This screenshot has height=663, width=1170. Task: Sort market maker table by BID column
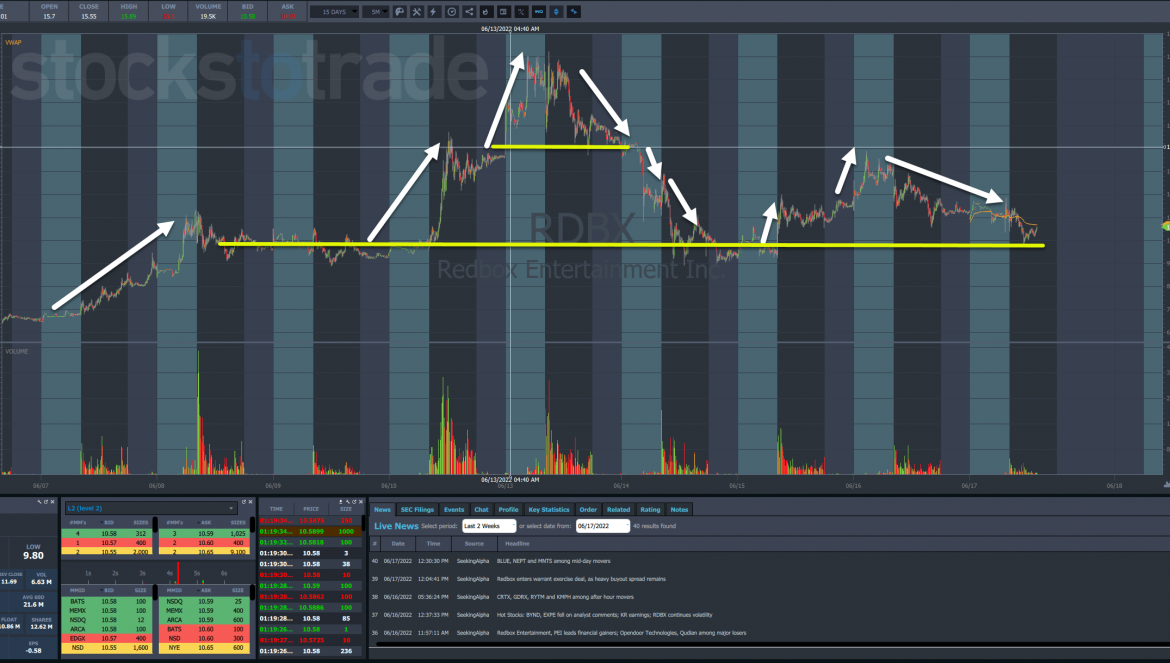pyautogui.click(x=109, y=591)
